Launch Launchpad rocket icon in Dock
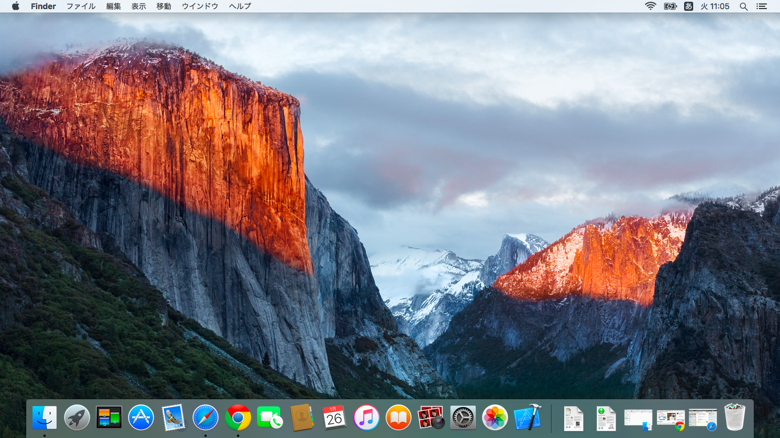Viewport: 780px width, 438px height. coord(77,417)
